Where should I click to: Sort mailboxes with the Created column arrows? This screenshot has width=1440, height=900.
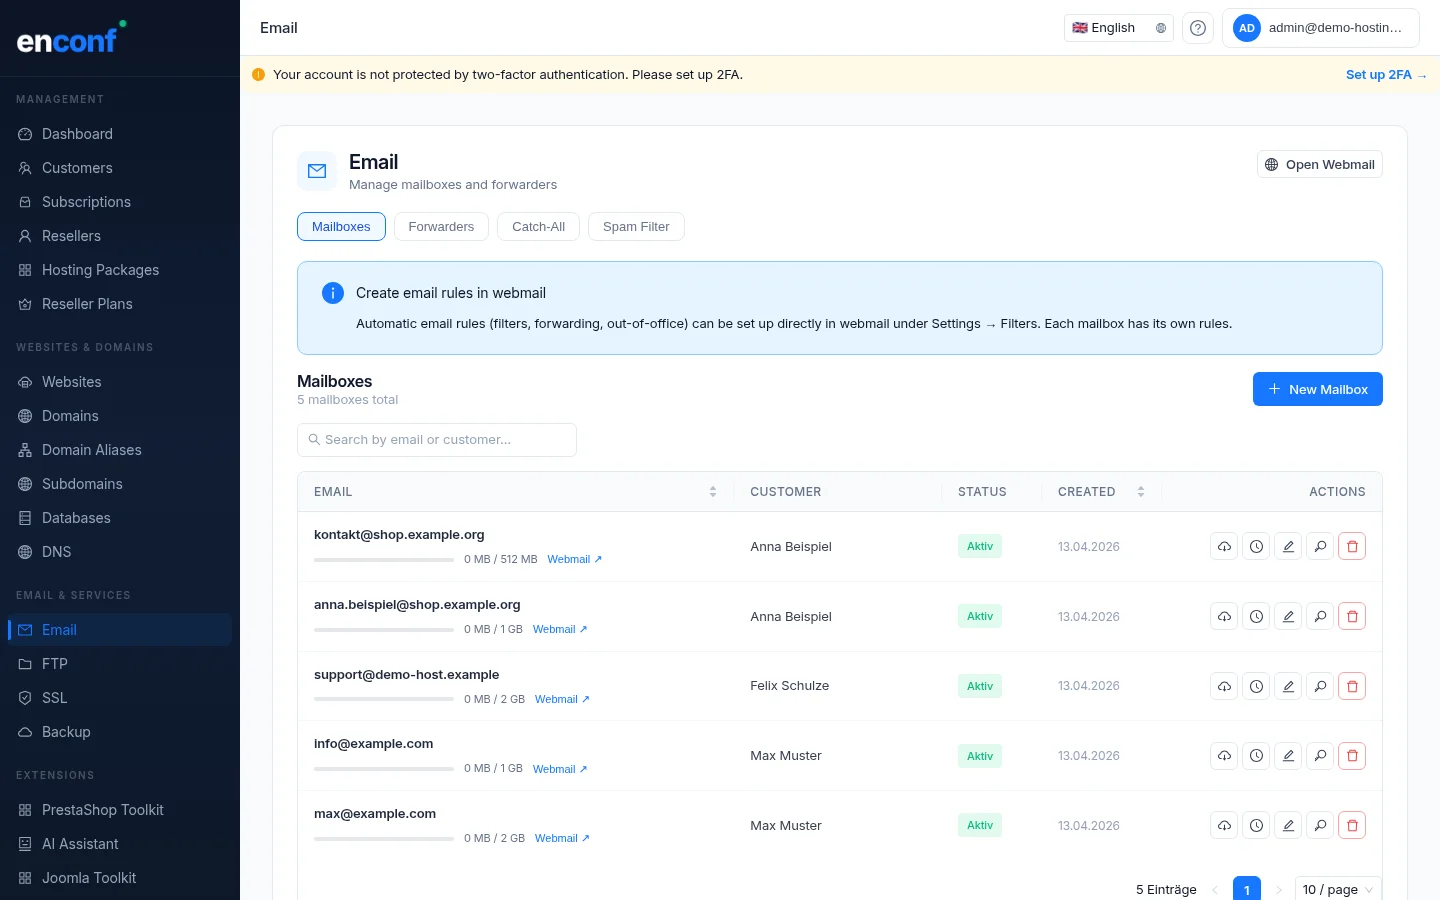pos(1141,491)
